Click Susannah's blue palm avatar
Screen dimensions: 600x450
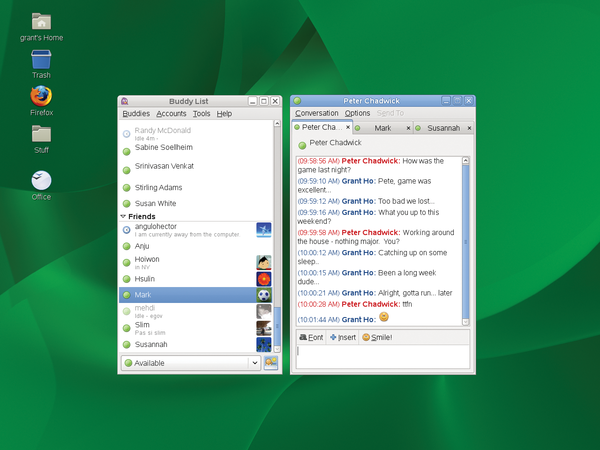(264, 344)
